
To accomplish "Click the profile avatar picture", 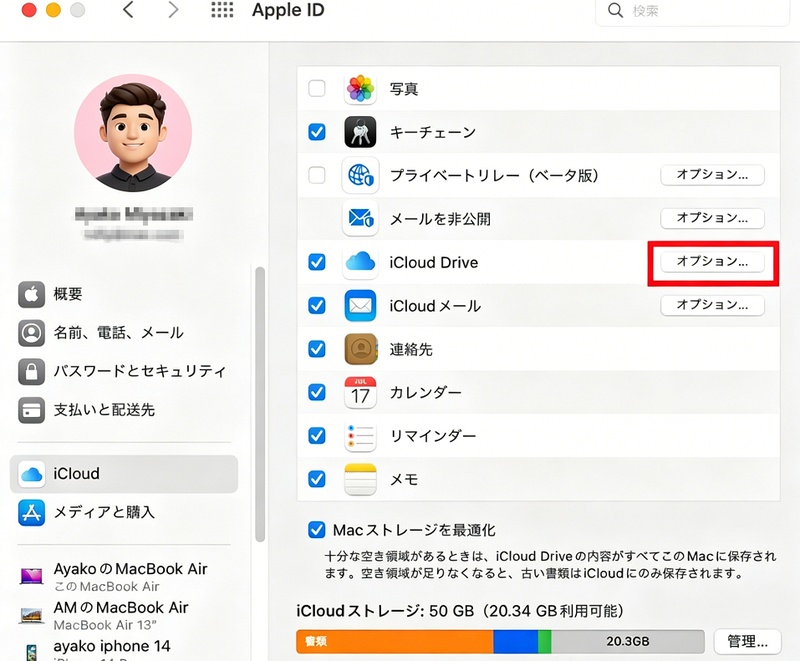I will pyautogui.click(x=133, y=133).
